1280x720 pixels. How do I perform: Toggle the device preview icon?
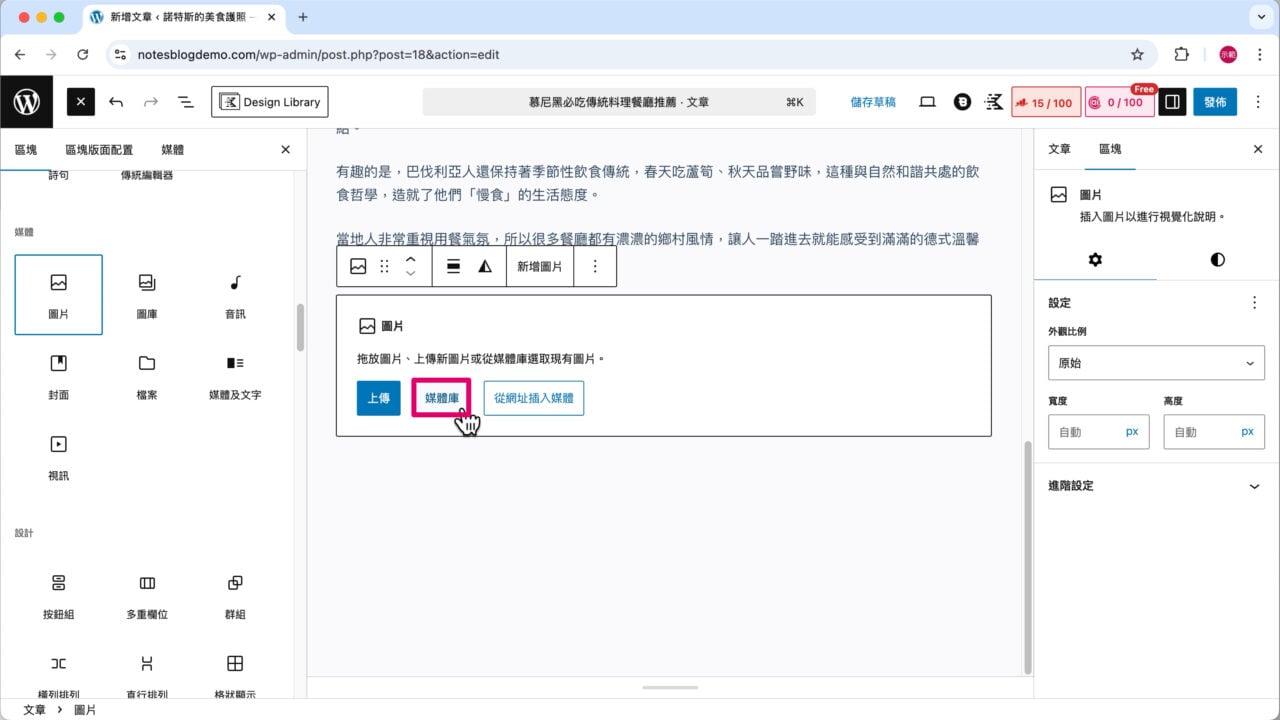coord(927,101)
